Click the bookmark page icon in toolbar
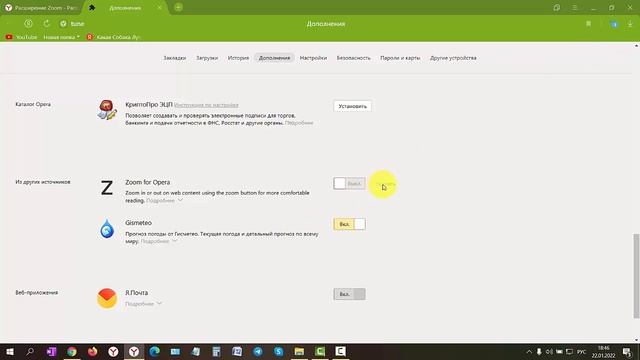Viewport: 640px width, 360px height. tap(589, 24)
